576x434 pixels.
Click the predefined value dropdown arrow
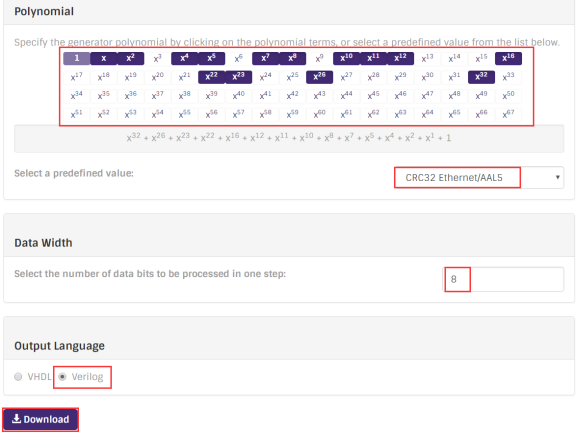(x=557, y=177)
